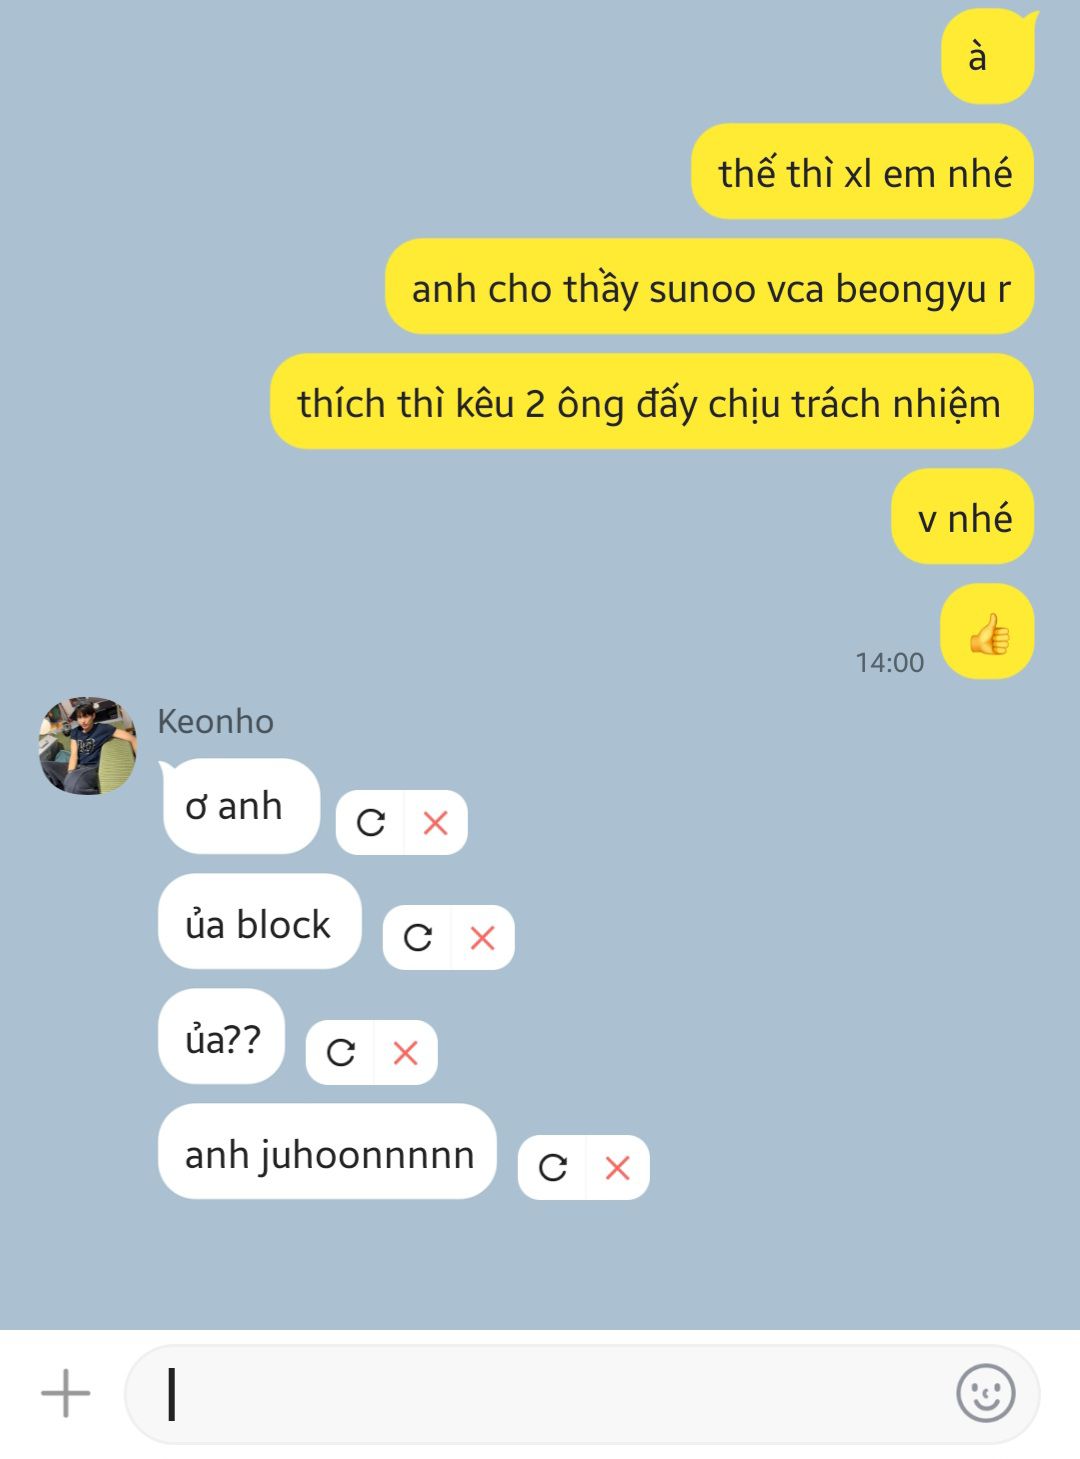The width and height of the screenshot is (1080, 1459).
Task: Retry sending the 'ủa block' message
Action: 417,938
